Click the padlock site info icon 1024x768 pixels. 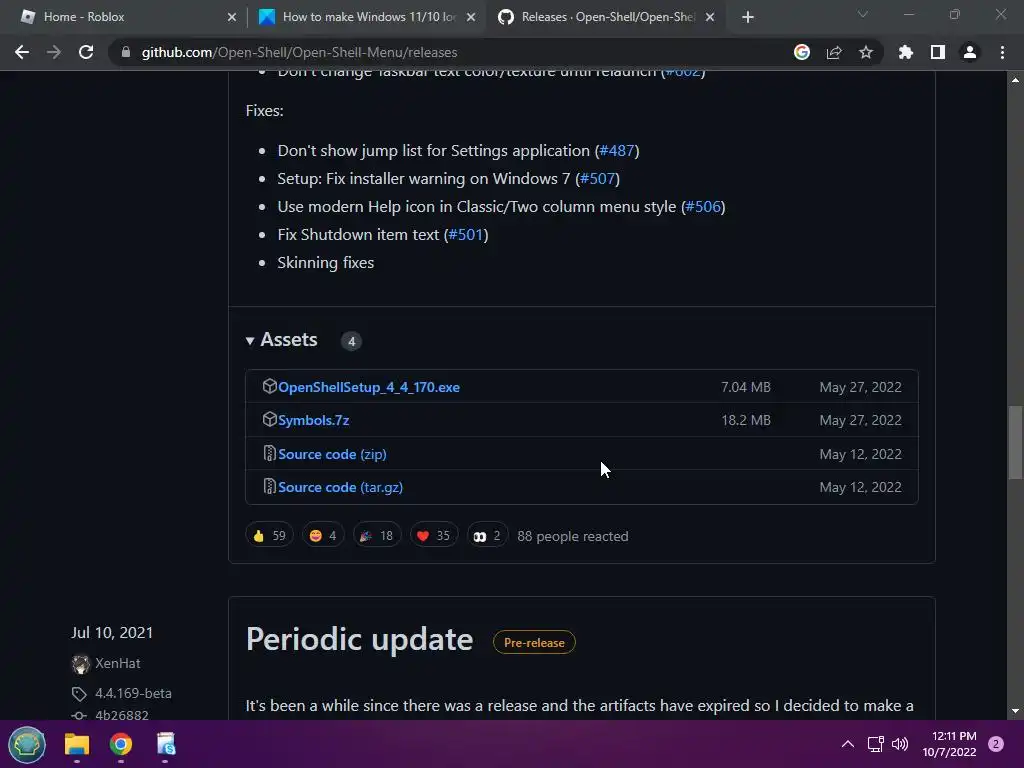coord(126,52)
